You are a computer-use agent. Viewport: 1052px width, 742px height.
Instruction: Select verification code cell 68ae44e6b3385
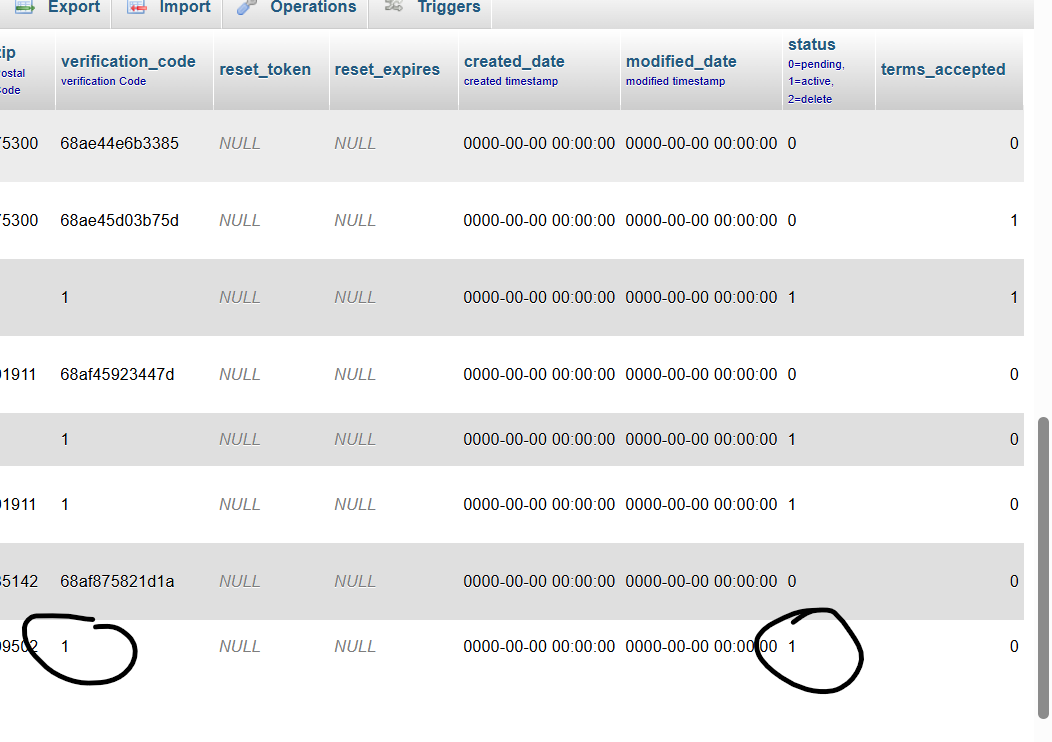coord(119,144)
